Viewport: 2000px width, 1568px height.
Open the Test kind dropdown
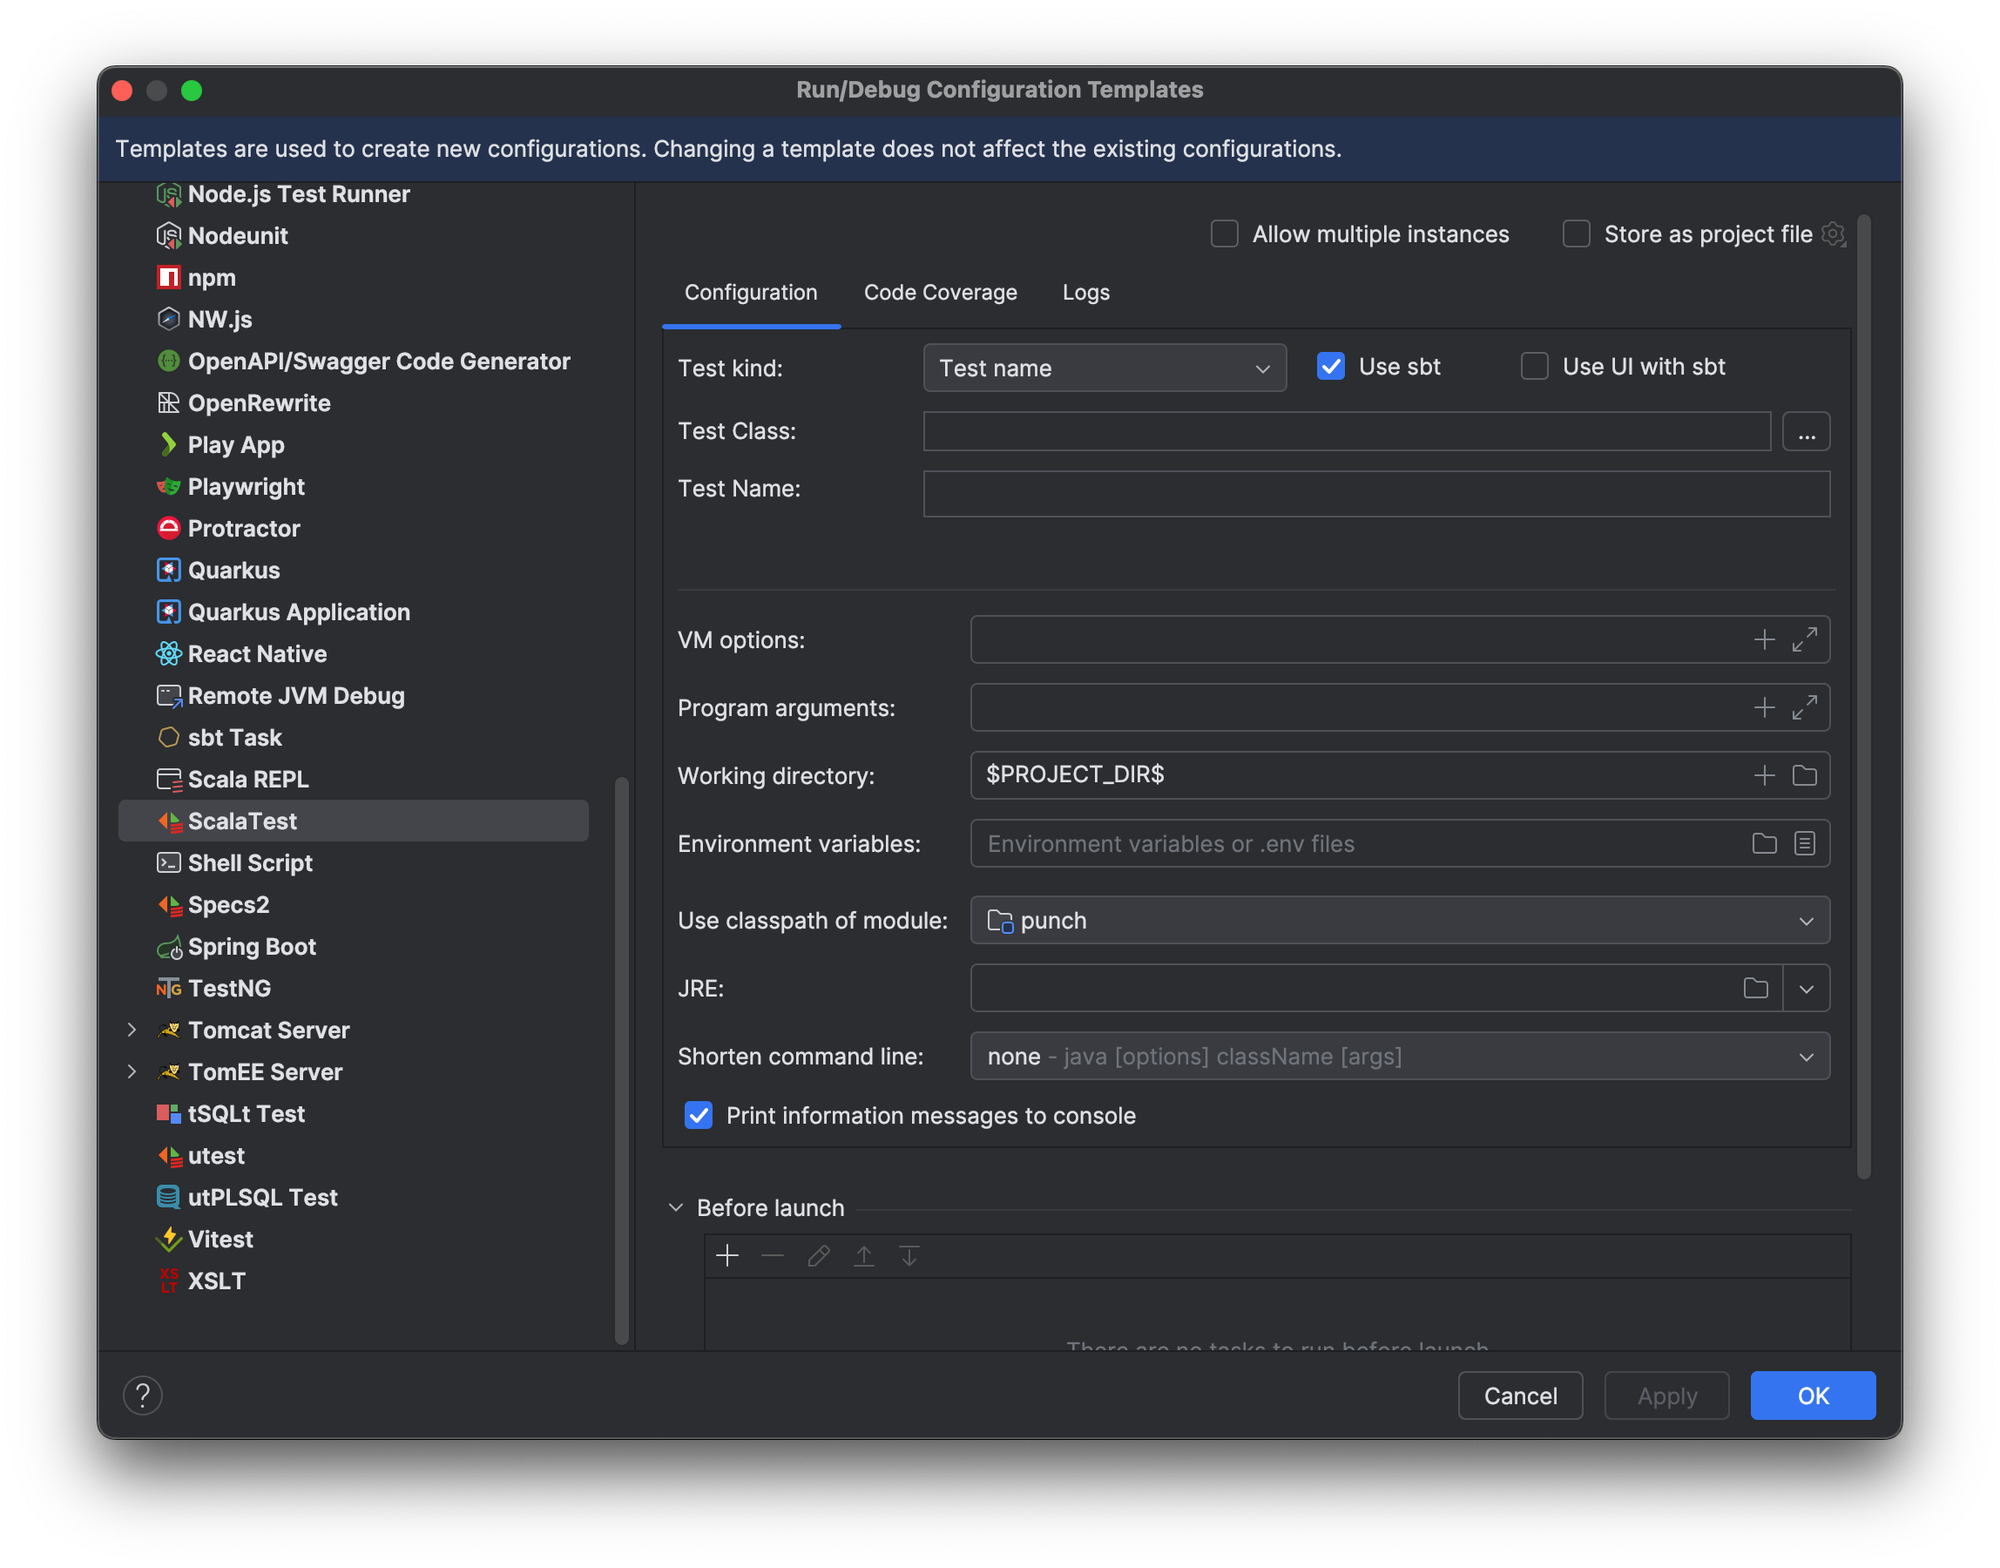(1104, 368)
